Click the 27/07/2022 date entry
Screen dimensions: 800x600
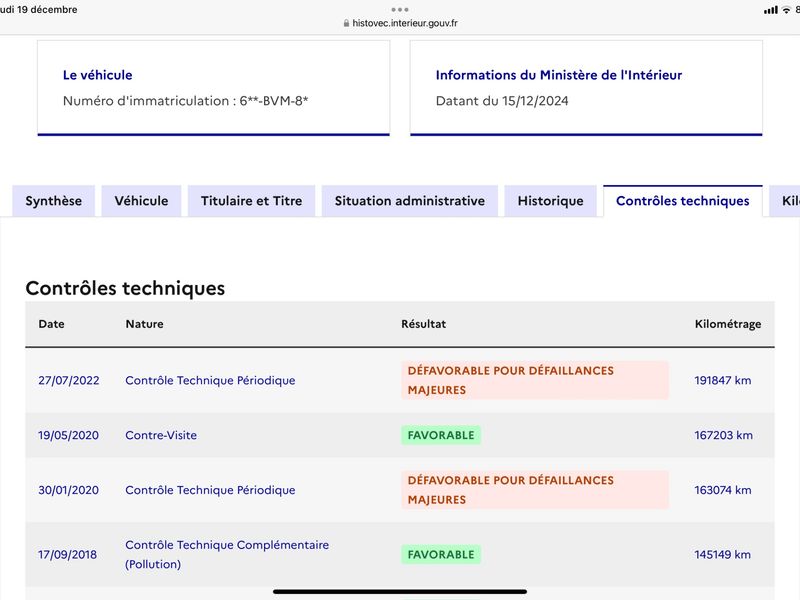tap(69, 381)
